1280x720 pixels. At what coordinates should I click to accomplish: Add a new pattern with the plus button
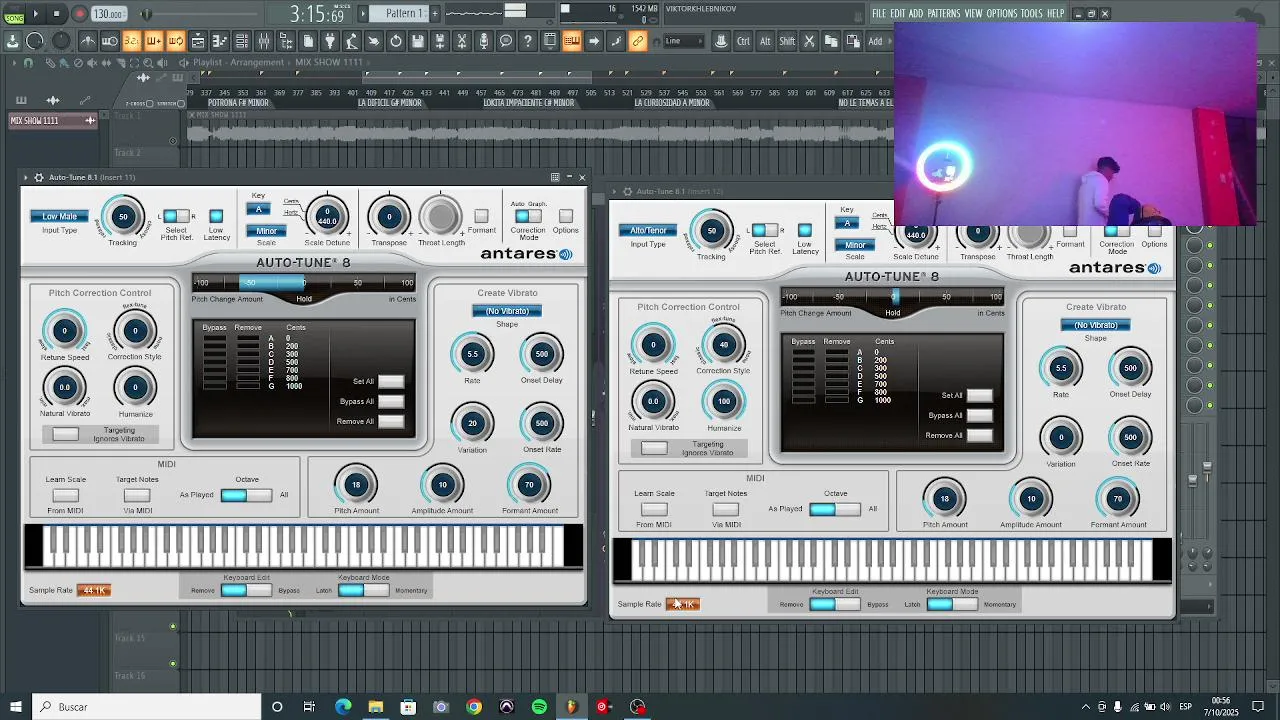pos(434,13)
